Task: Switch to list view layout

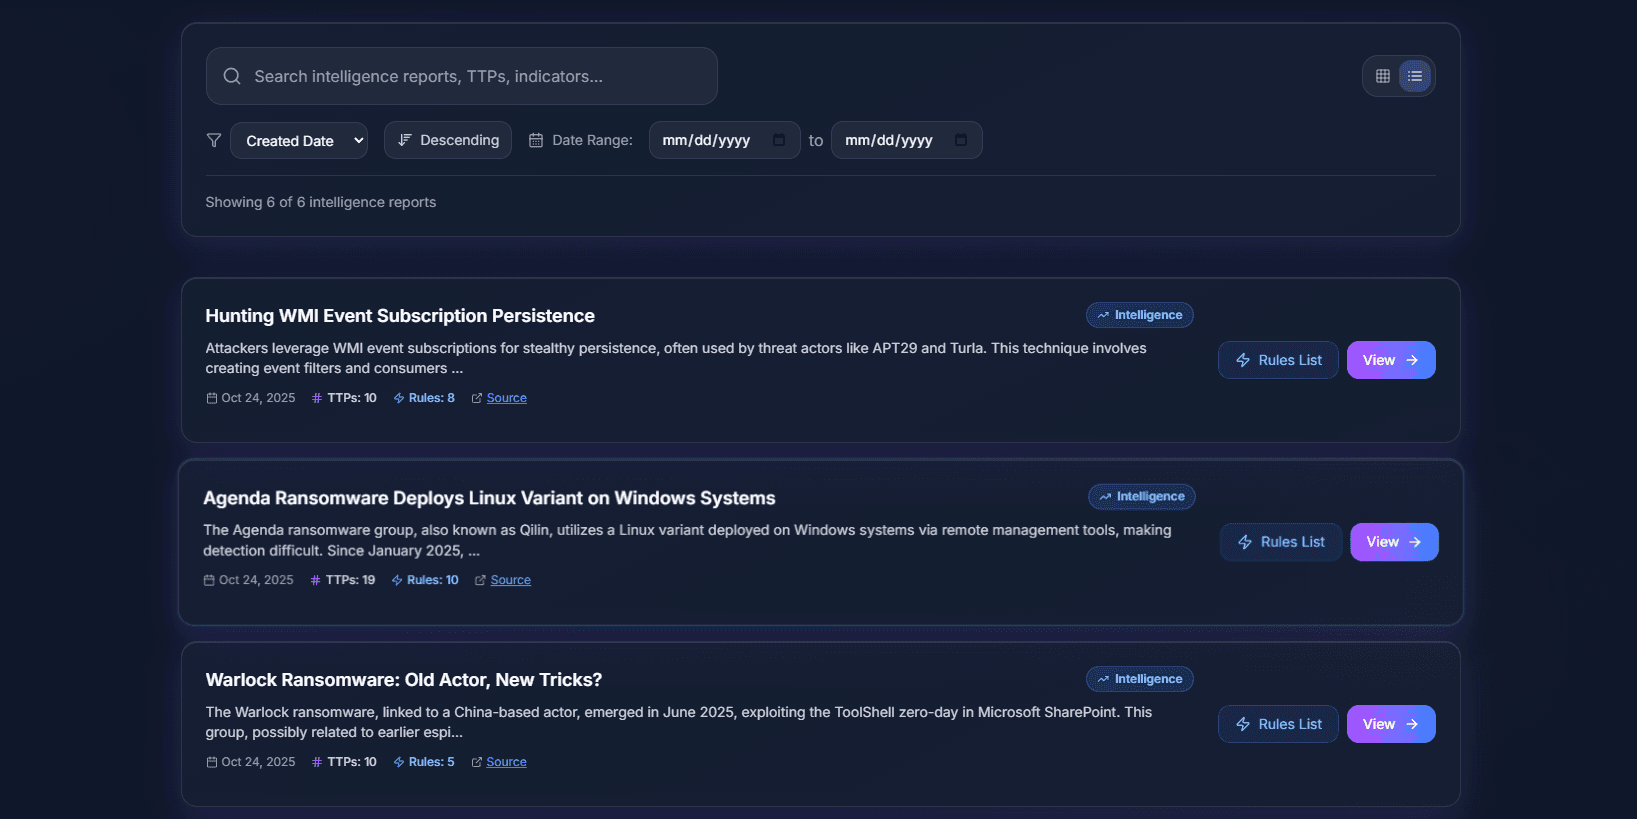Action: tap(1415, 76)
